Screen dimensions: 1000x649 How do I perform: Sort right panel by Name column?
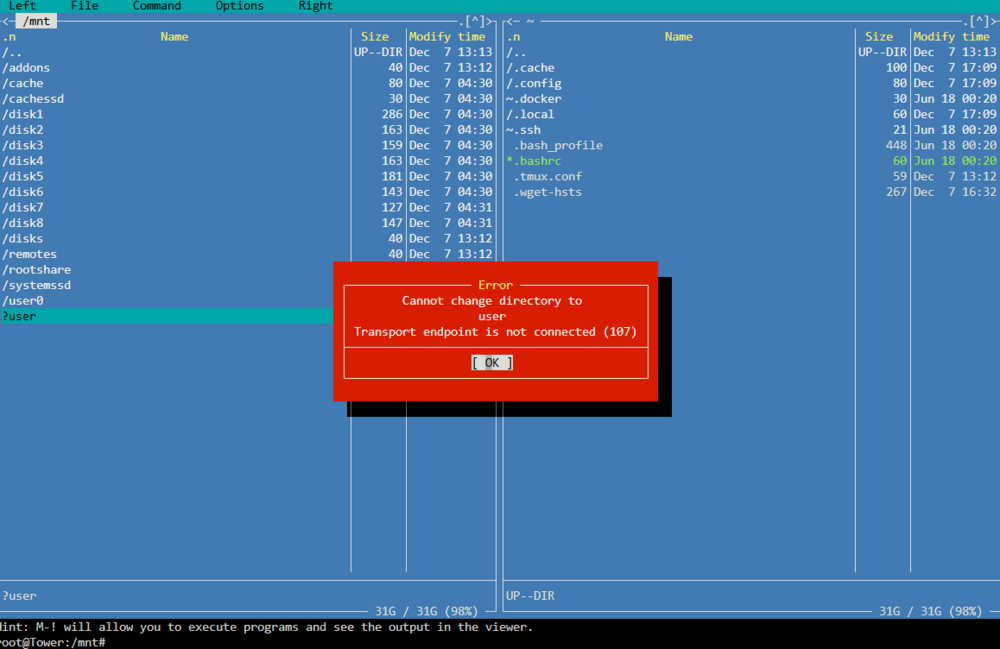[x=679, y=36]
